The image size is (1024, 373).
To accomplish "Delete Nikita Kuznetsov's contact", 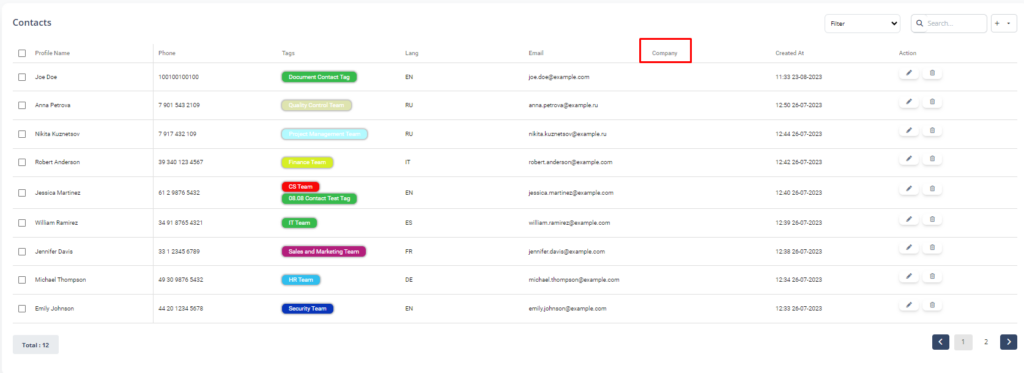I will click(932, 131).
